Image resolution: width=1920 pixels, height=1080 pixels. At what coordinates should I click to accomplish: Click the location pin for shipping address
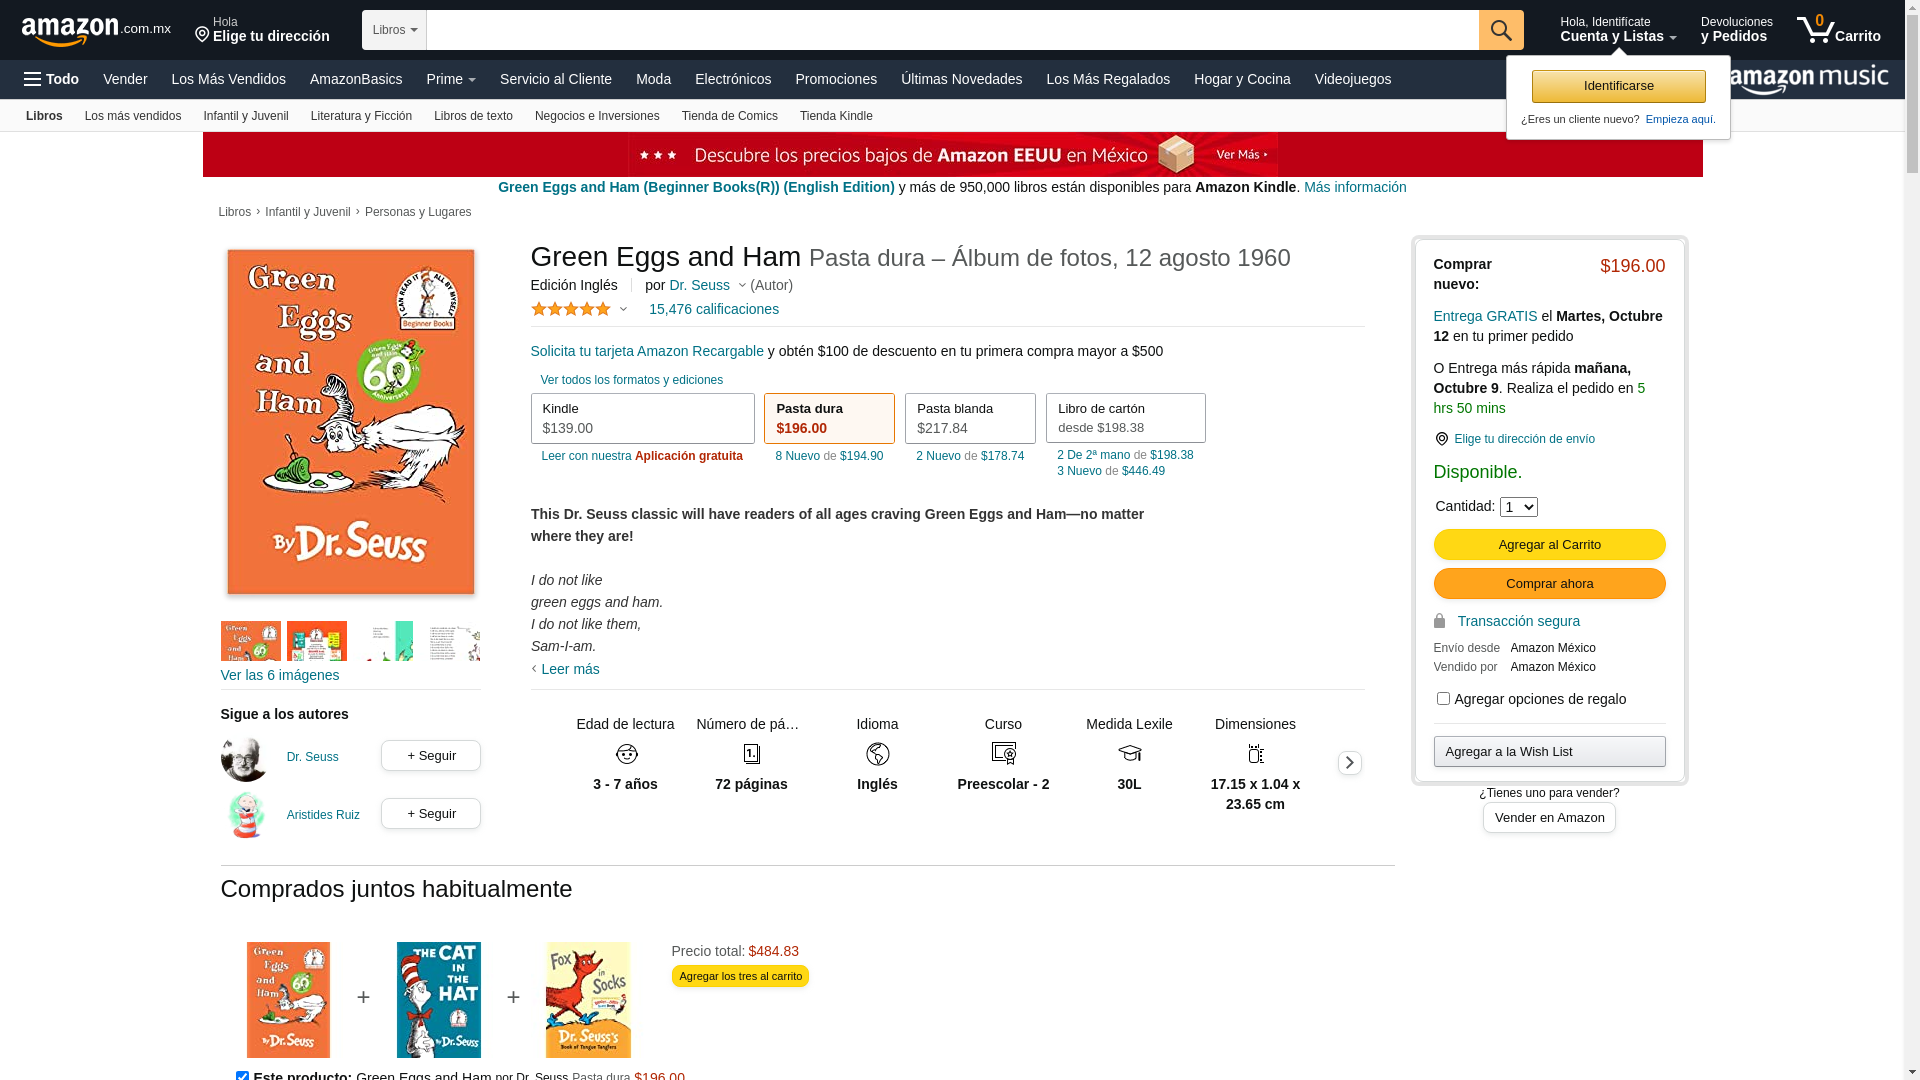tap(1441, 439)
